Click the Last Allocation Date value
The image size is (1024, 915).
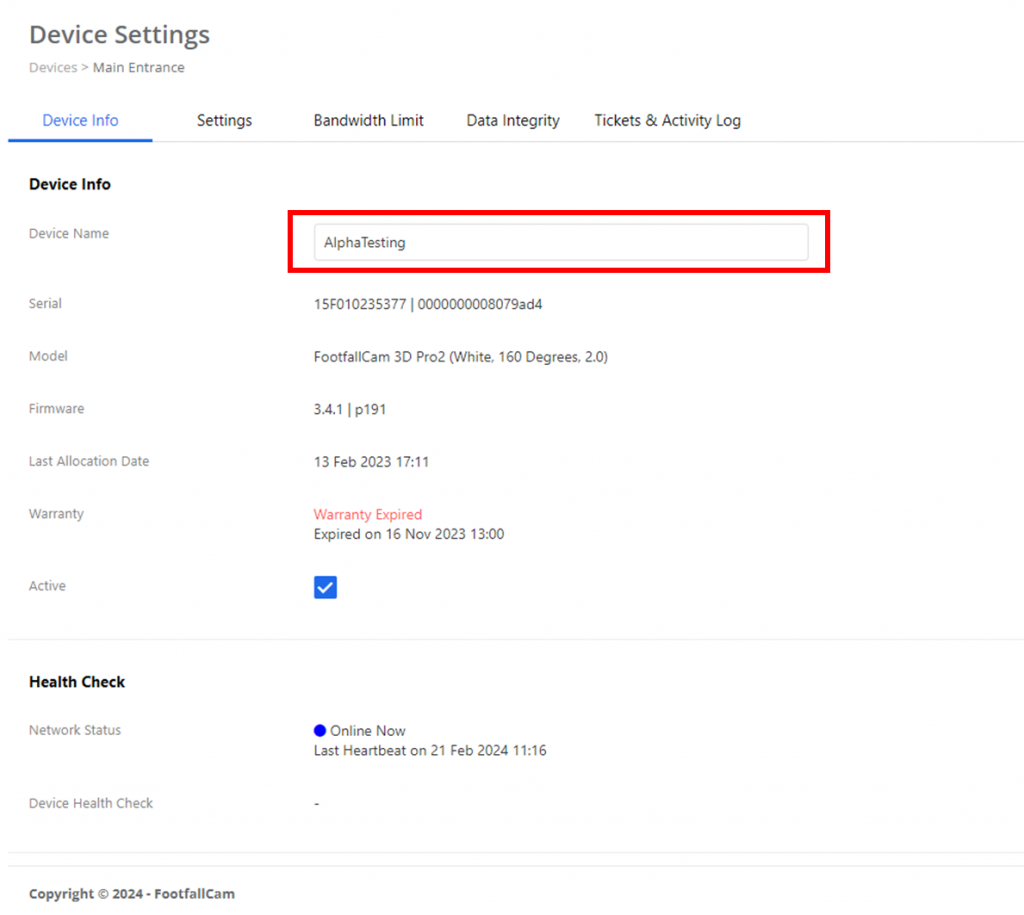click(377, 461)
